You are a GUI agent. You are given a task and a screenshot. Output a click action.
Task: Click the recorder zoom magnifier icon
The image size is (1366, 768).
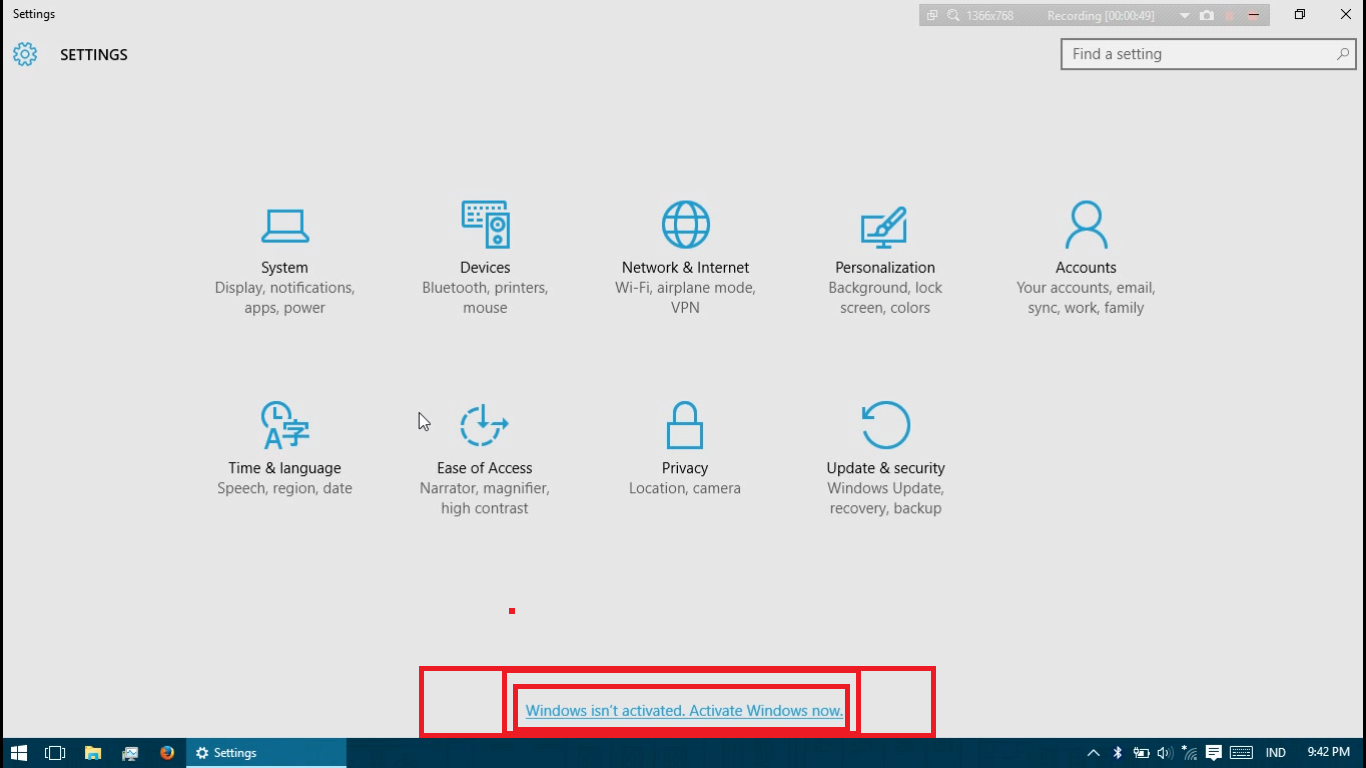pyautogui.click(x=953, y=16)
